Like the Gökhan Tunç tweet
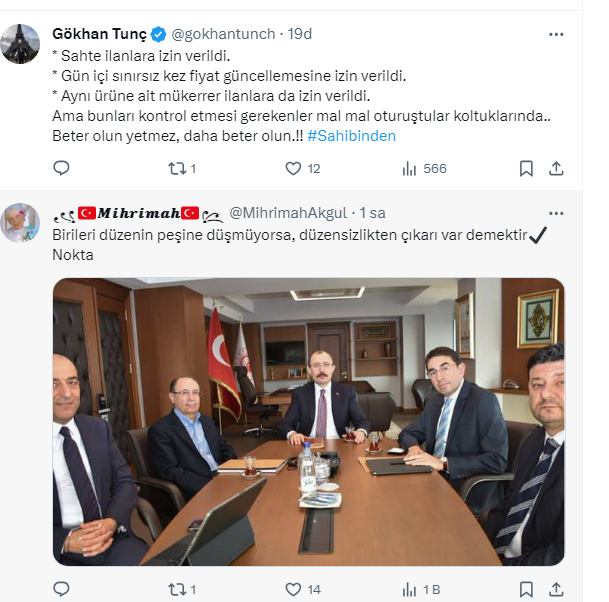This screenshot has width=609, height=602. tap(303, 169)
